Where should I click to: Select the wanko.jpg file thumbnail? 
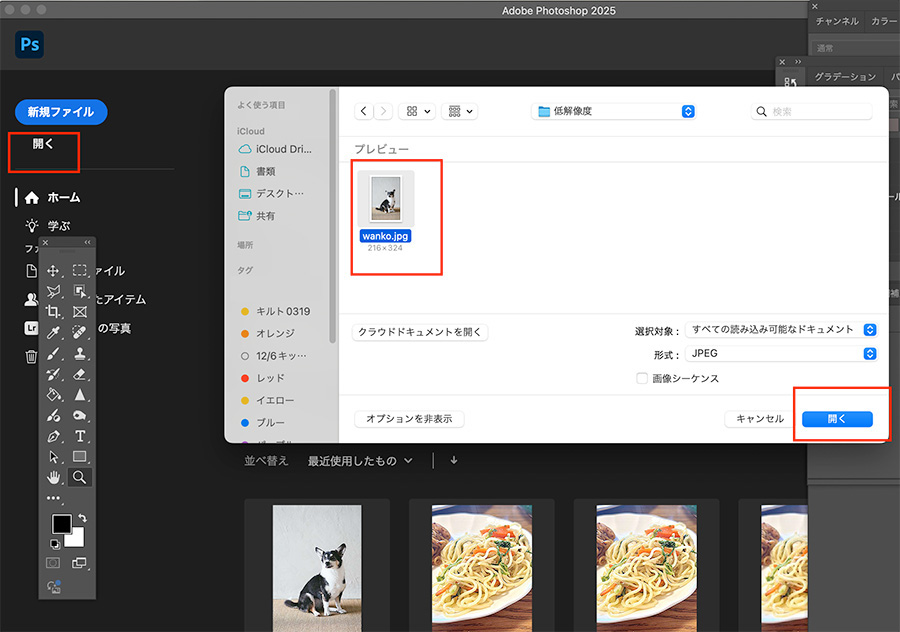click(386, 199)
